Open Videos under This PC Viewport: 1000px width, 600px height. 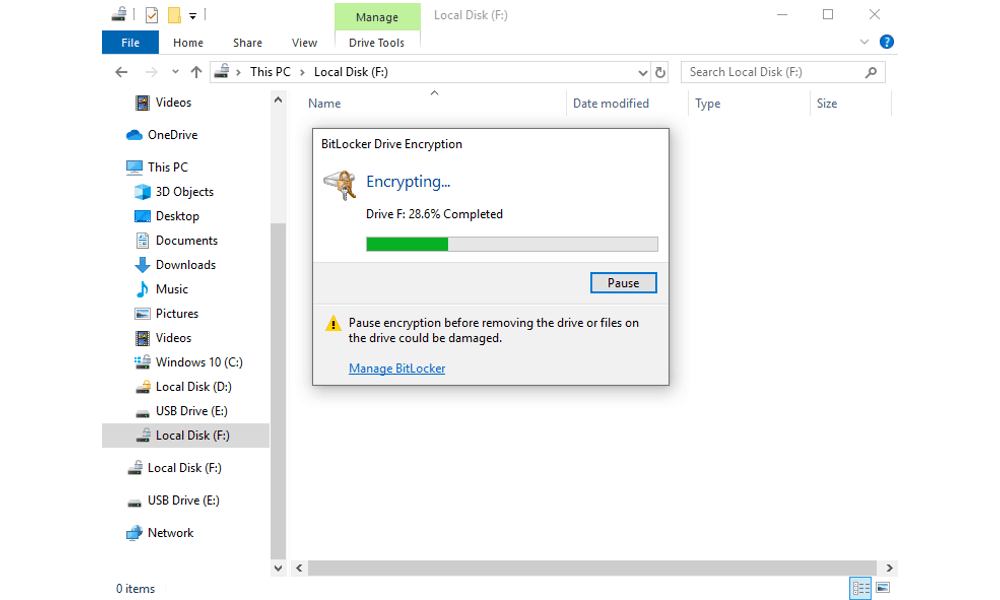pos(173,338)
